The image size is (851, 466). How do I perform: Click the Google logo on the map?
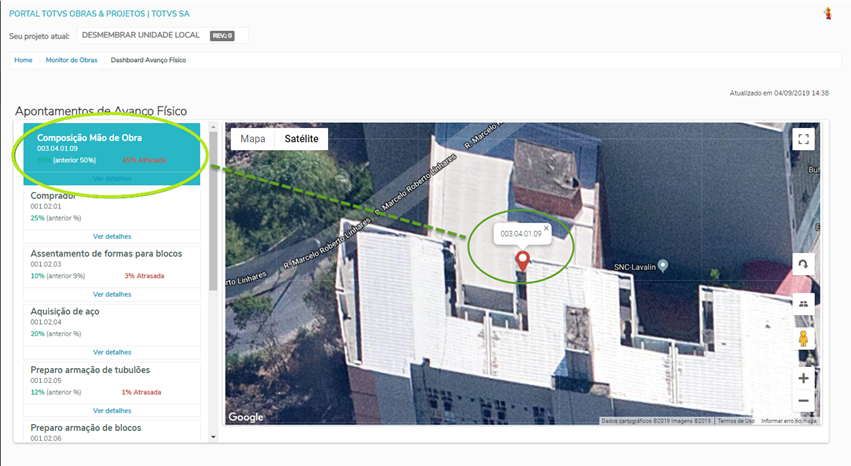(246, 417)
